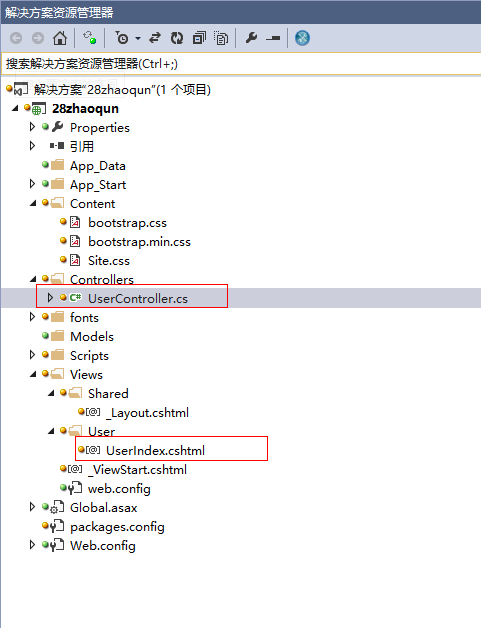This screenshot has width=481, height=628.
Task: Go to Home view in Solution Explorer
Action: tap(60, 38)
